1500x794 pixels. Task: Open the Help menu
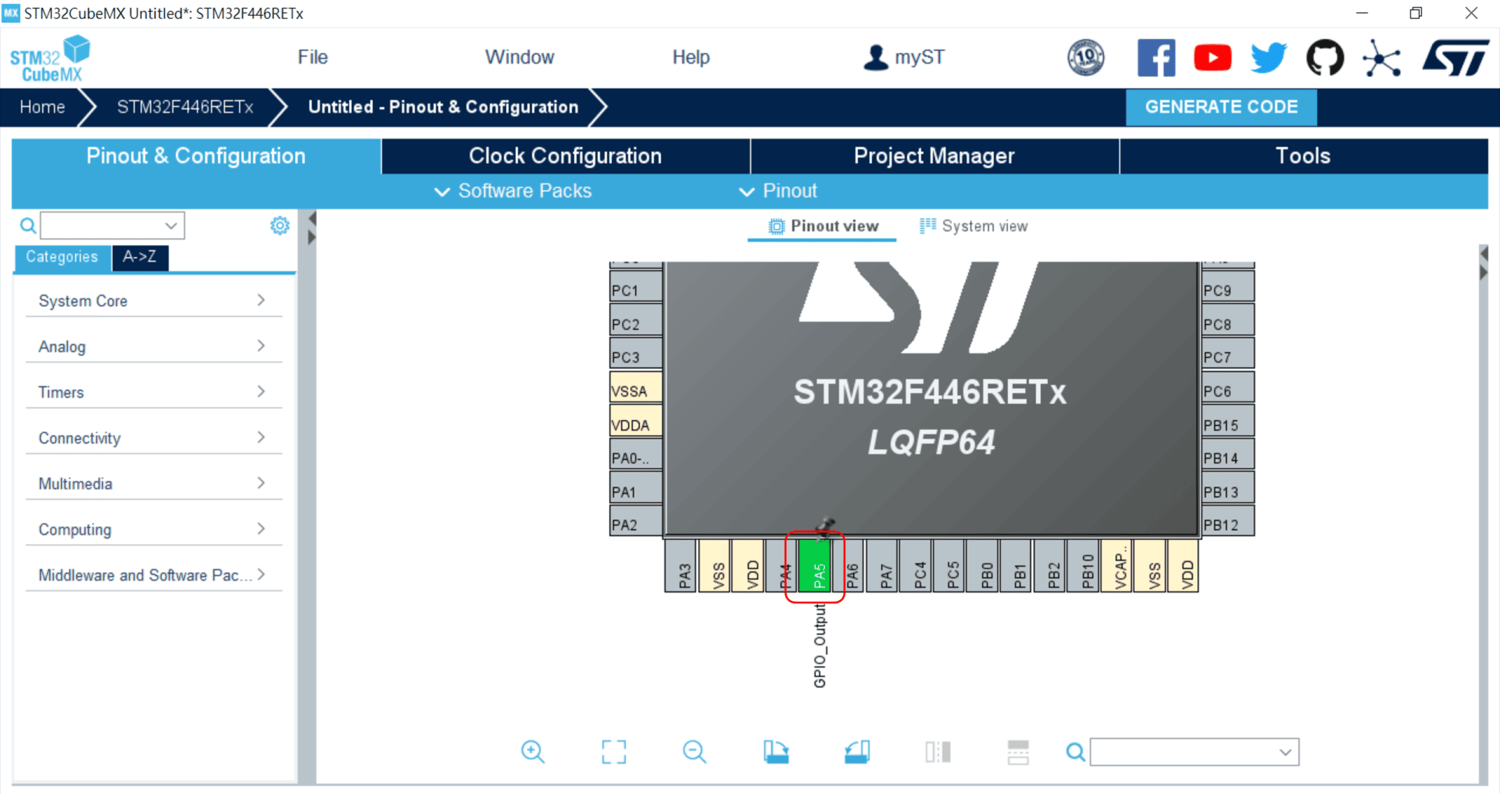click(x=691, y=57)
